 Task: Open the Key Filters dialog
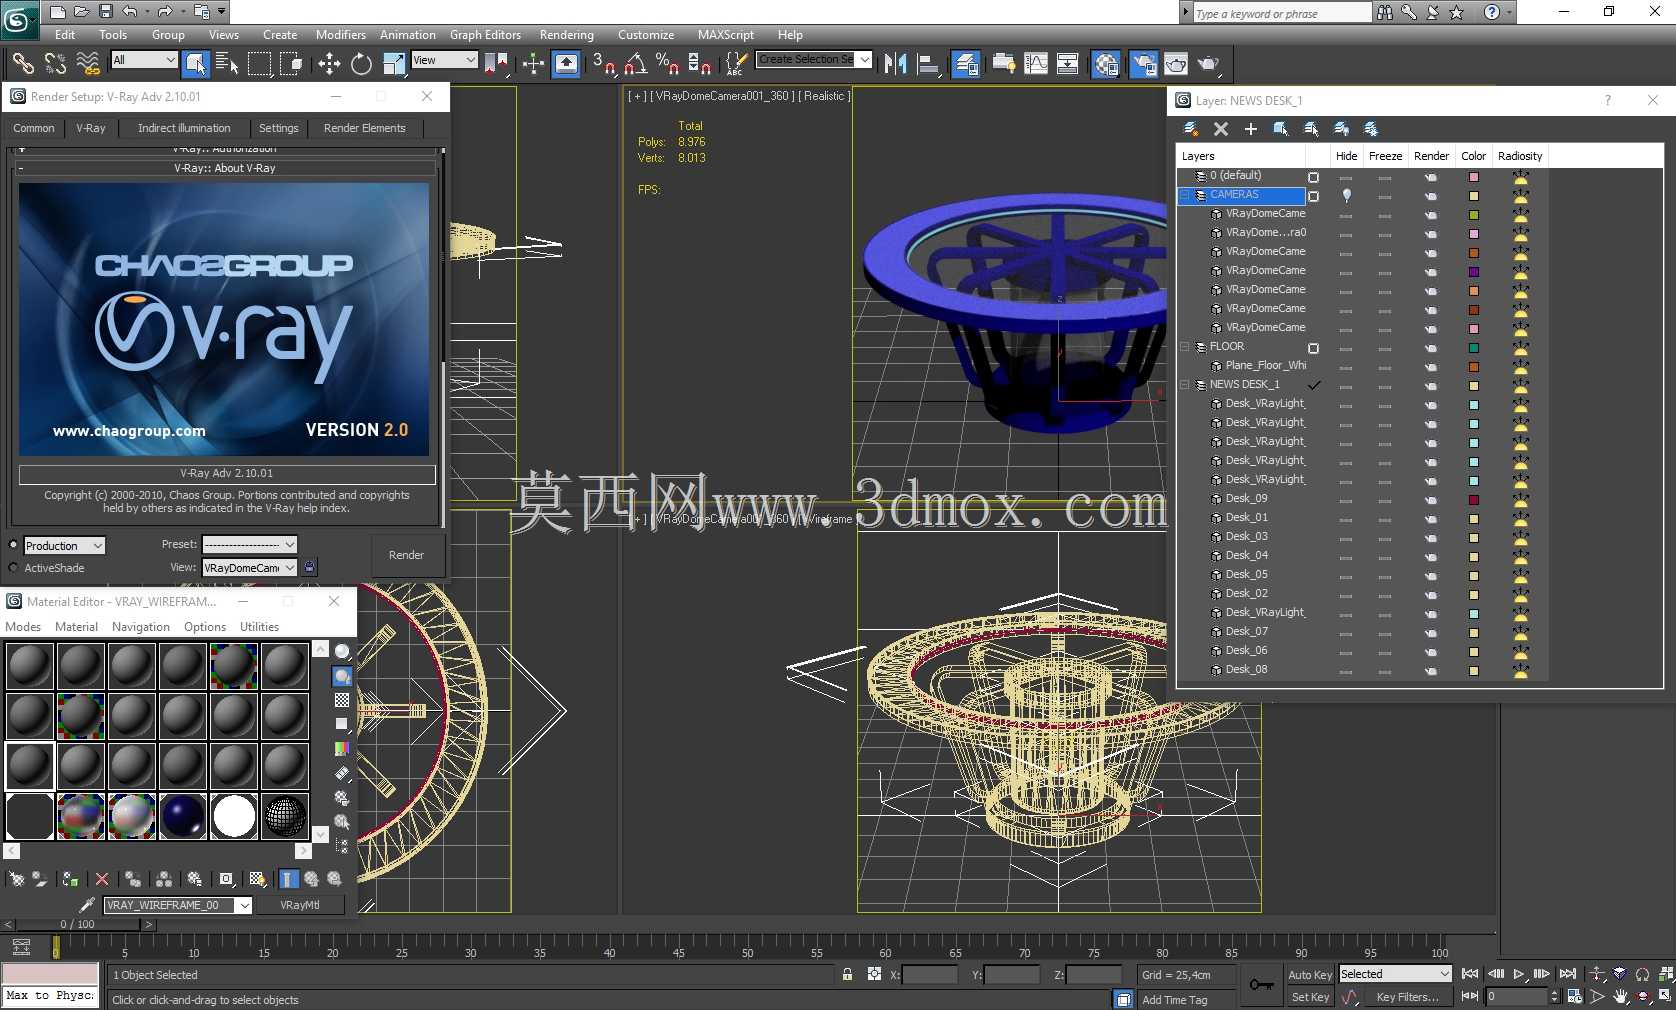tap(1407, 997)
